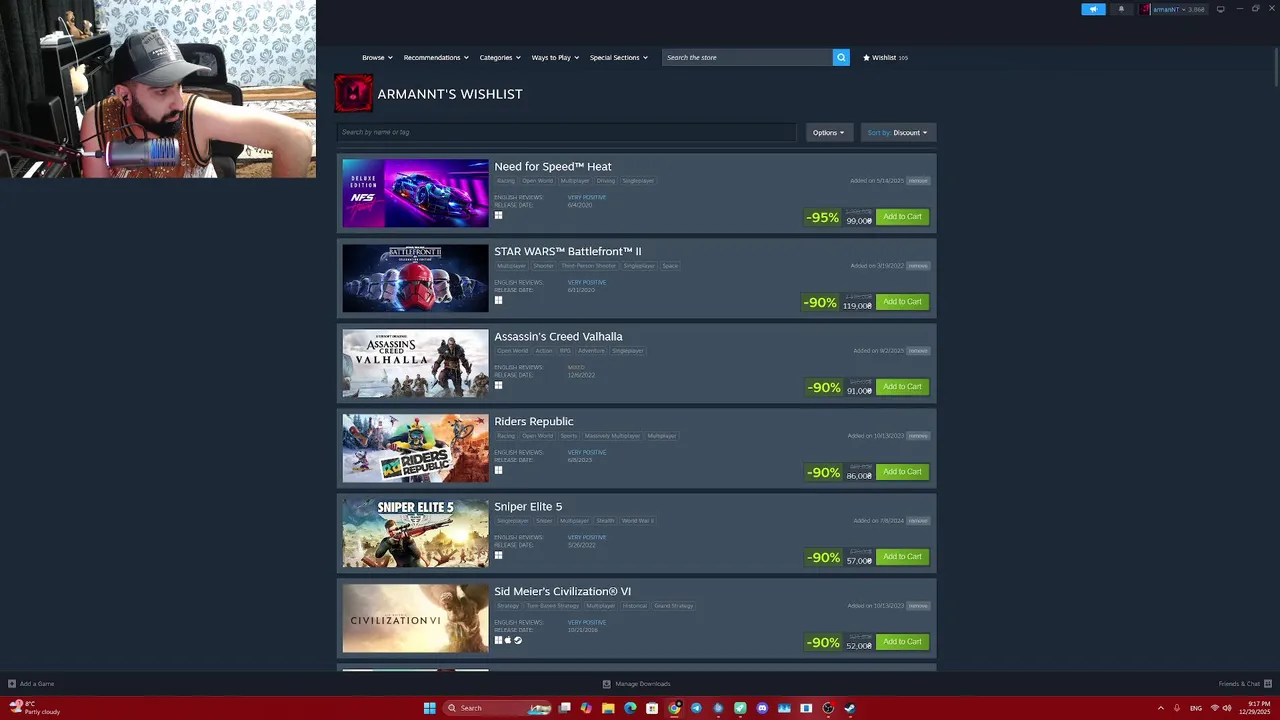Open Discord from taskbar
Image resolution: width=1280 pixels, height=720 pixels.
[762, 708]
